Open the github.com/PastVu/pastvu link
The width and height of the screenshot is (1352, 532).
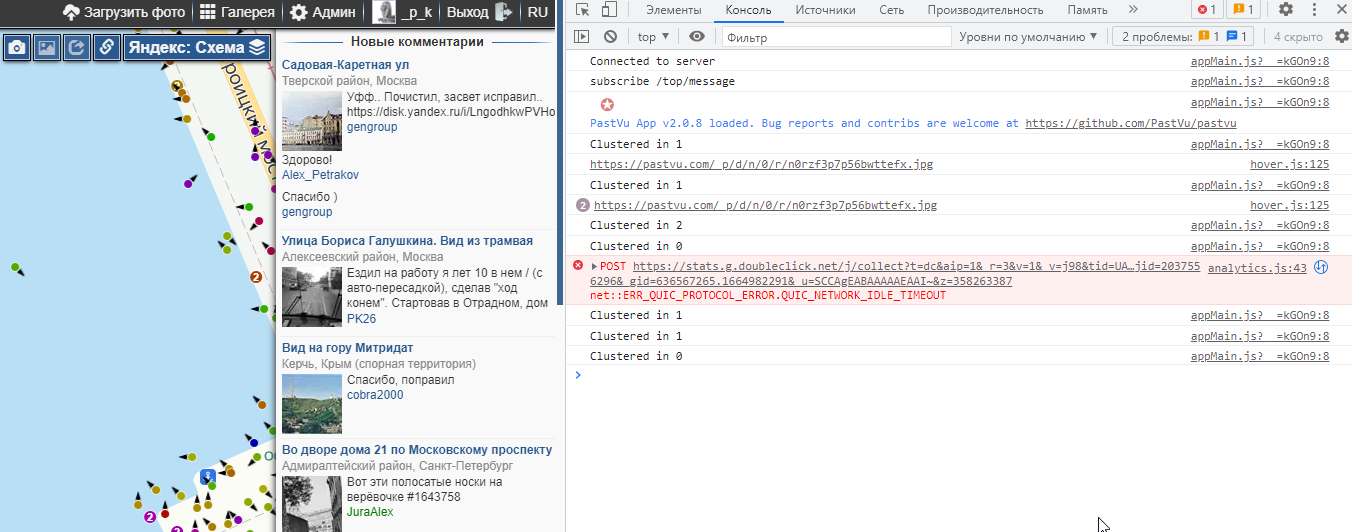(x=1131, y=124)
